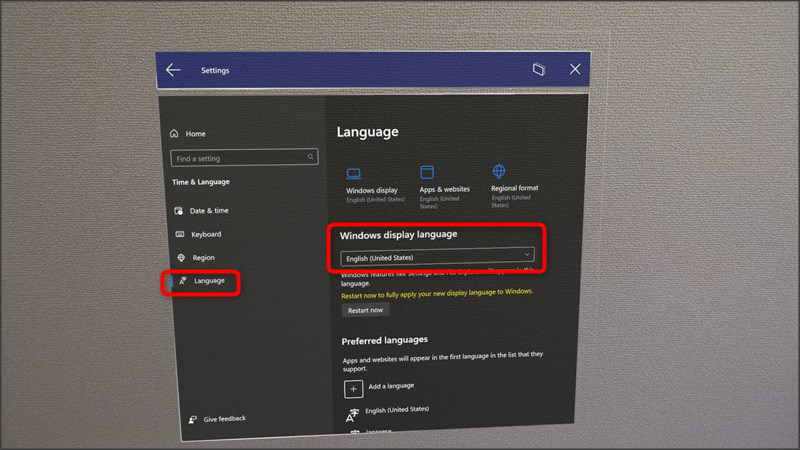Click the Apps & websites window icon
800x450 pixels.
tap(428, 172)
